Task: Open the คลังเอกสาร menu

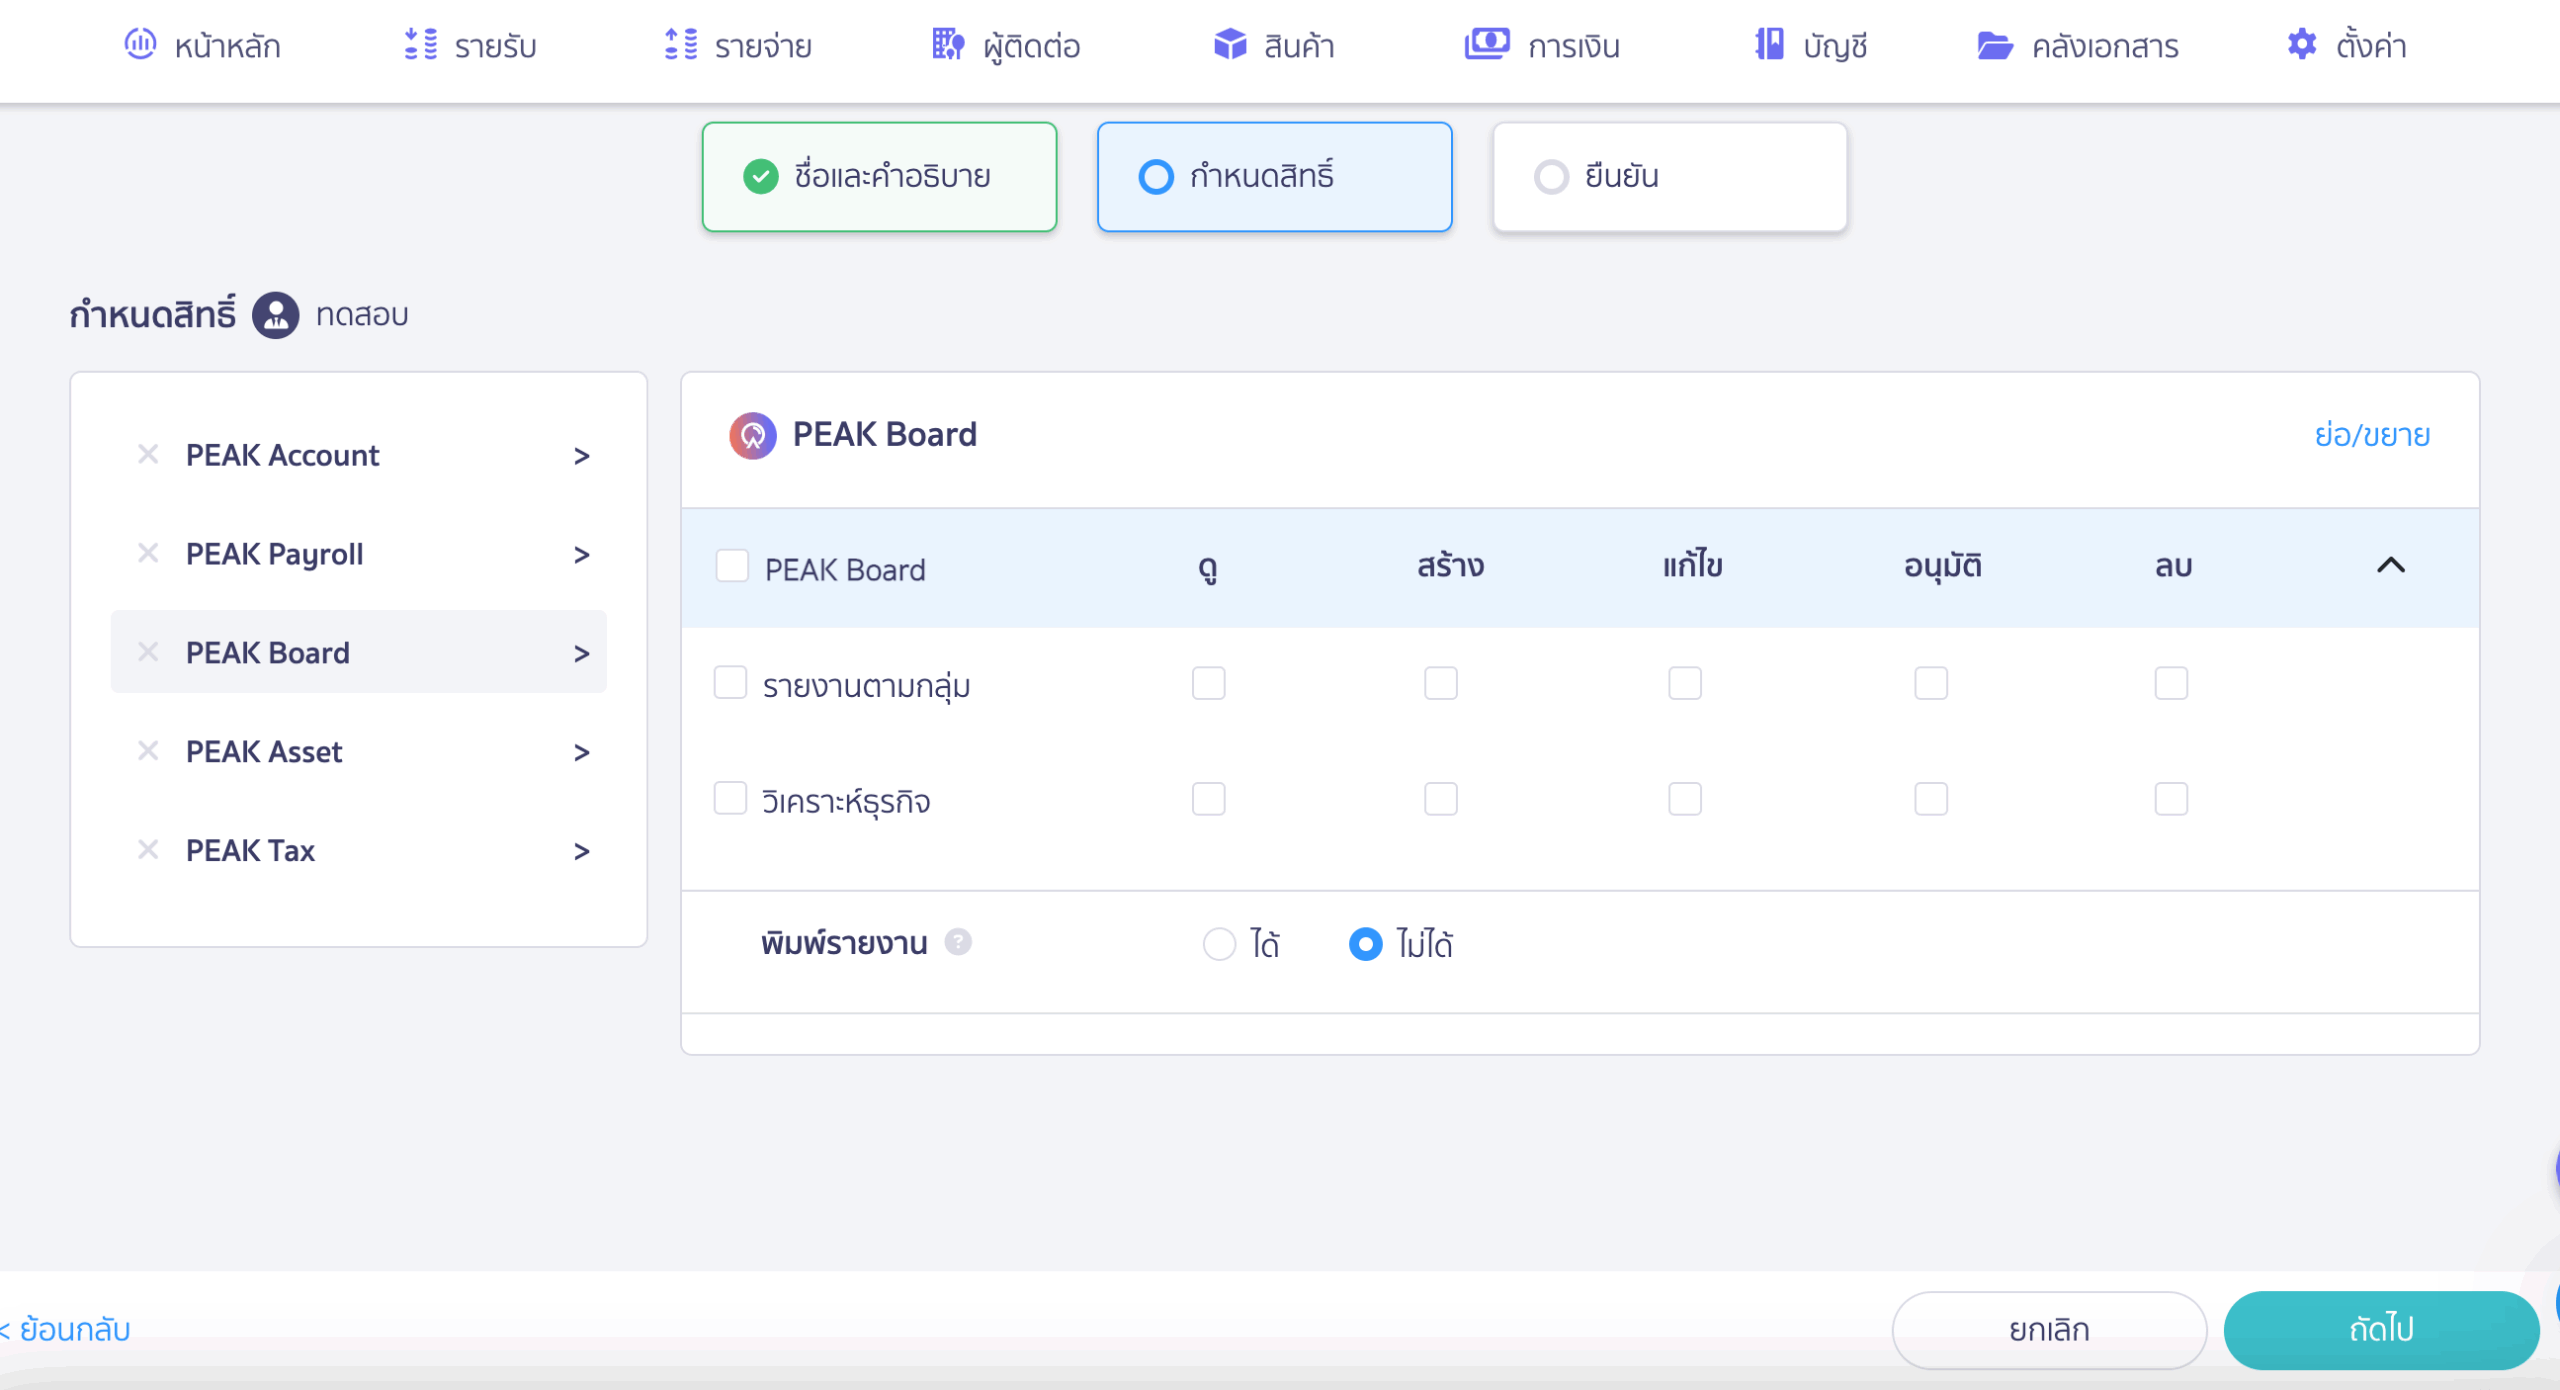Action: [2077, 45]
